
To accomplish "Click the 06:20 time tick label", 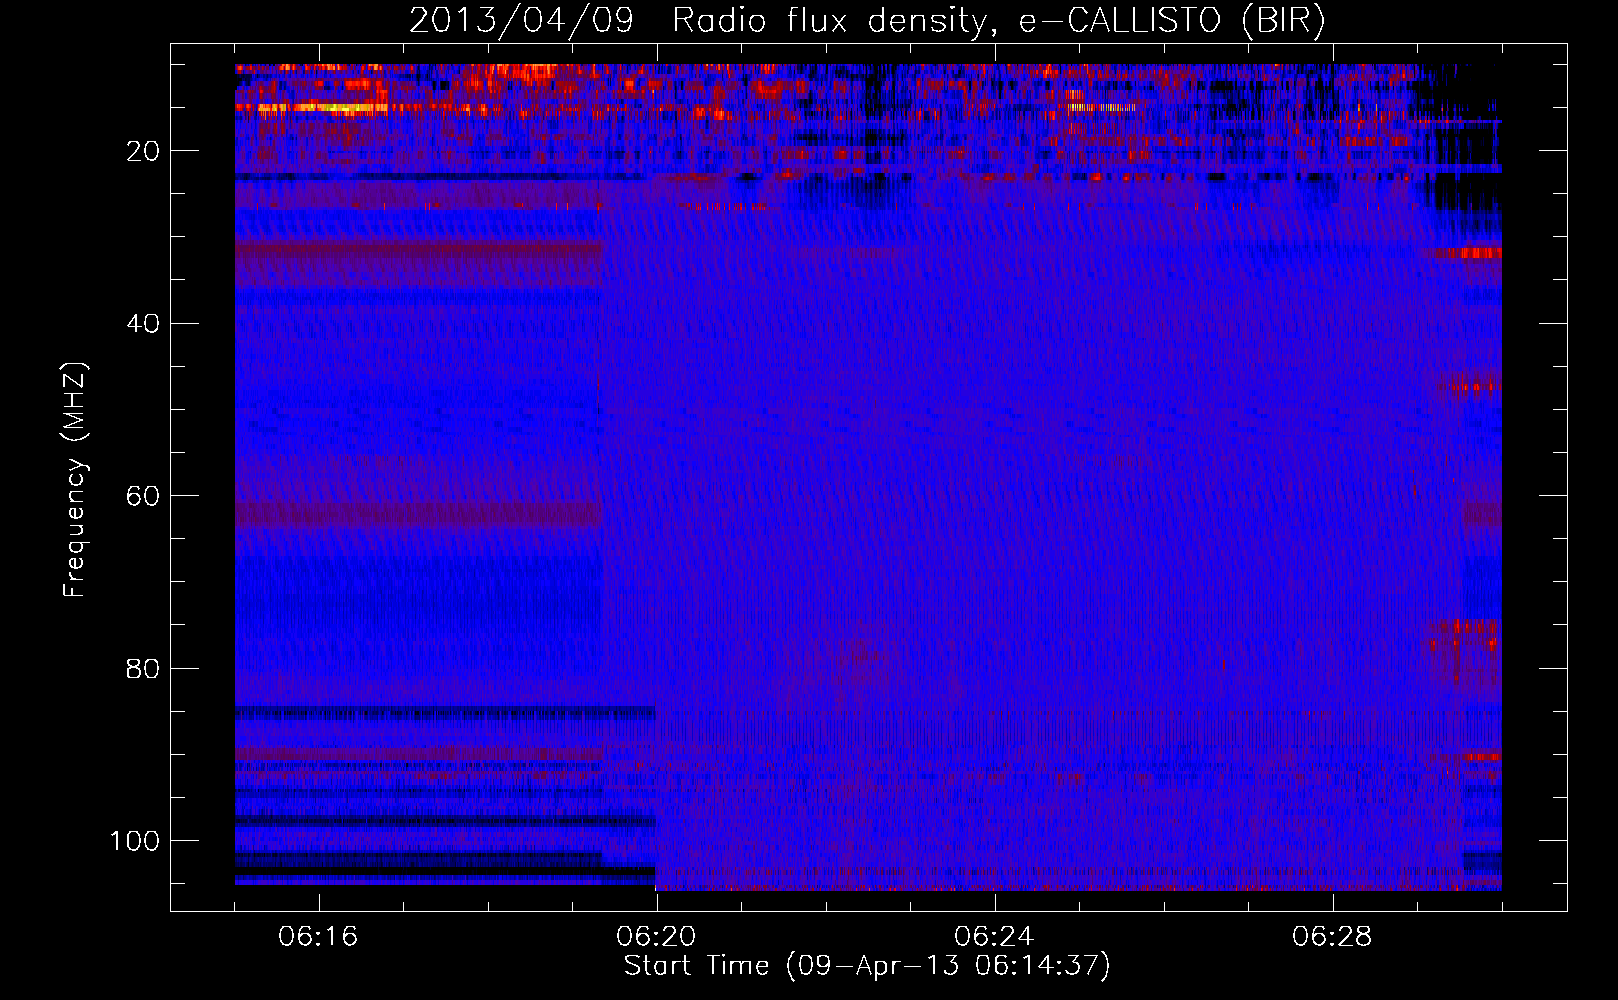I will (656, 937).
